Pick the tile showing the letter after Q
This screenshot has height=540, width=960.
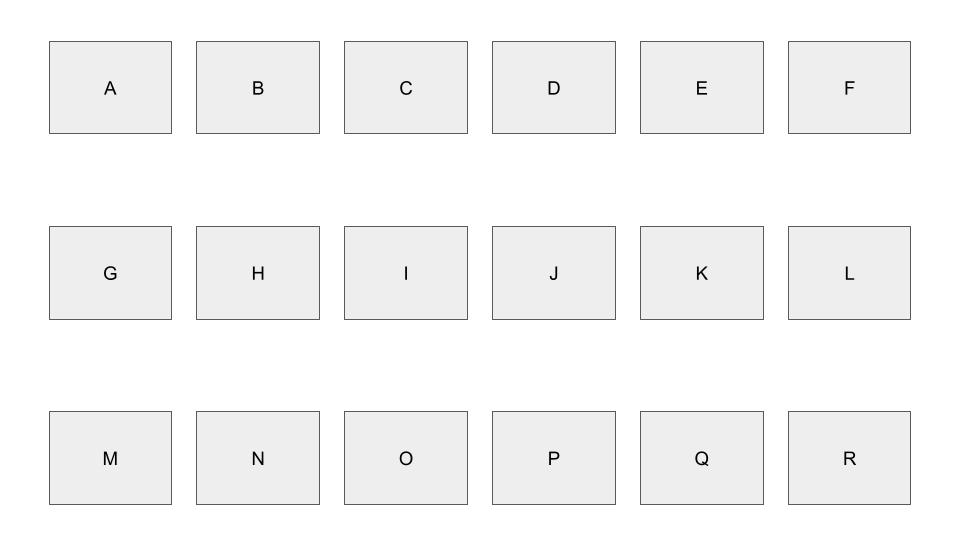pyautogui.click(x=849, y=458)
